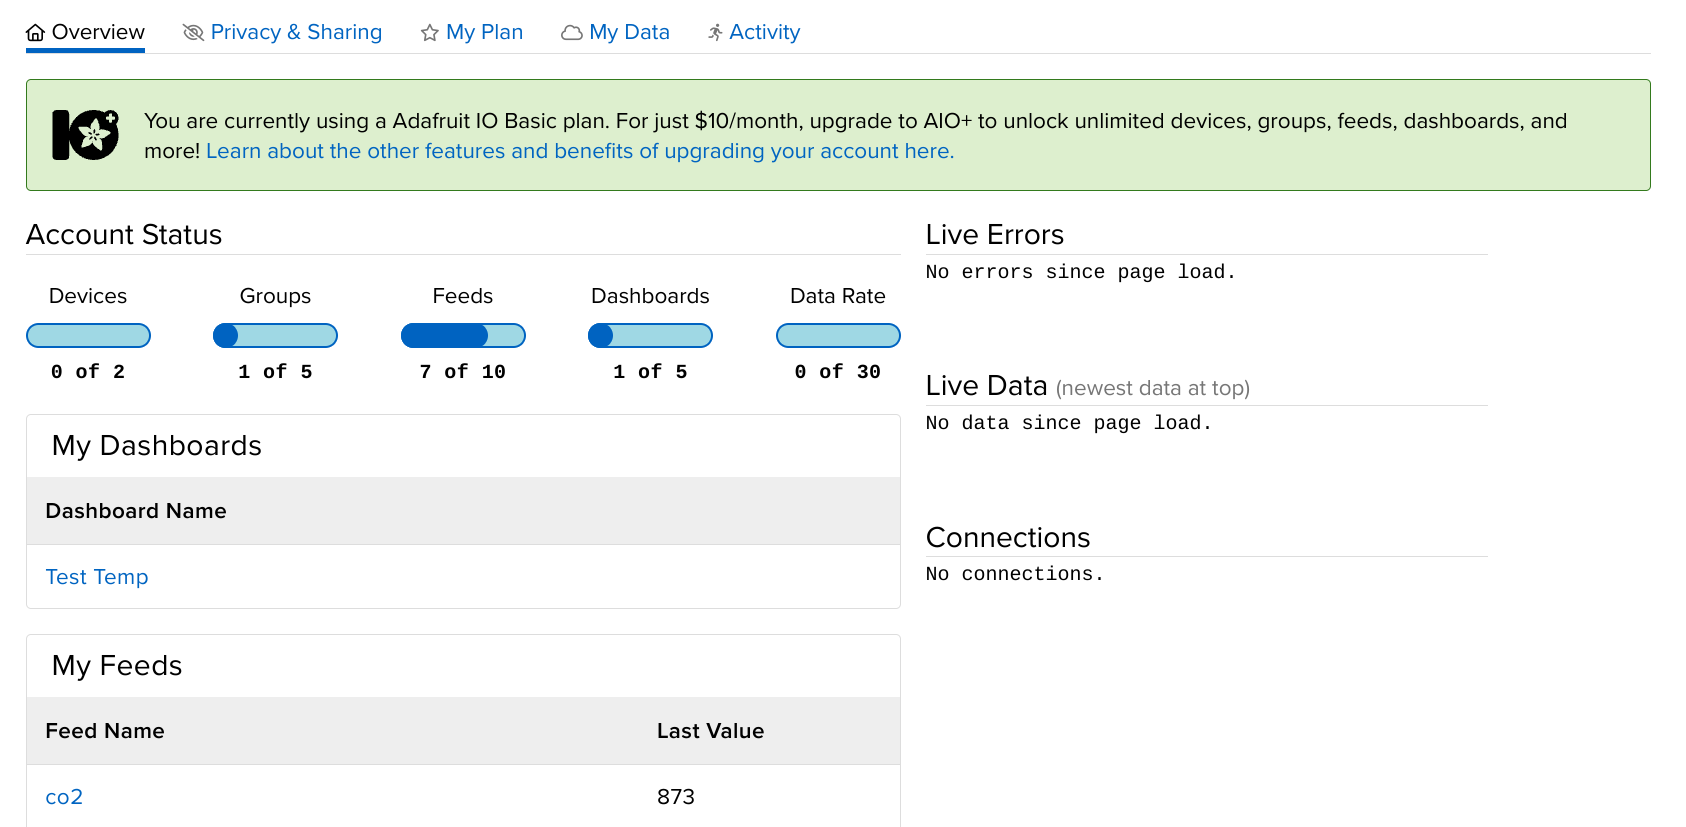This screenshot has width=1686, height=827.
Task: Click the Dashboards usage progress bar
Action: tap(650, 336)
